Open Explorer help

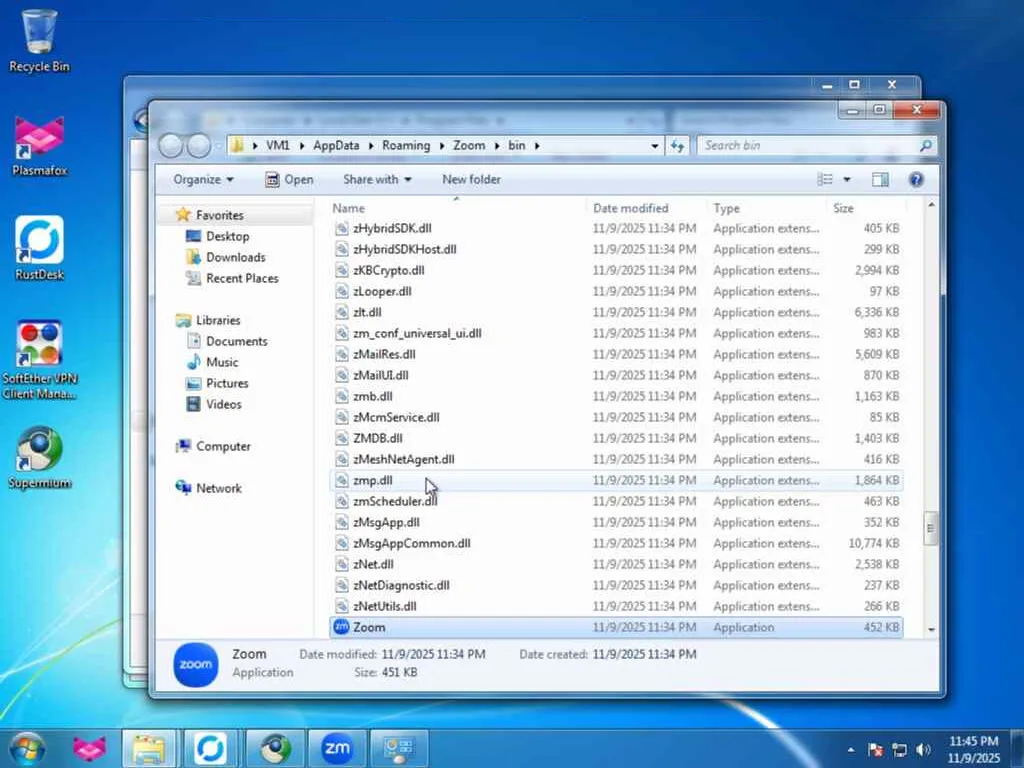(x=916, y=179)
